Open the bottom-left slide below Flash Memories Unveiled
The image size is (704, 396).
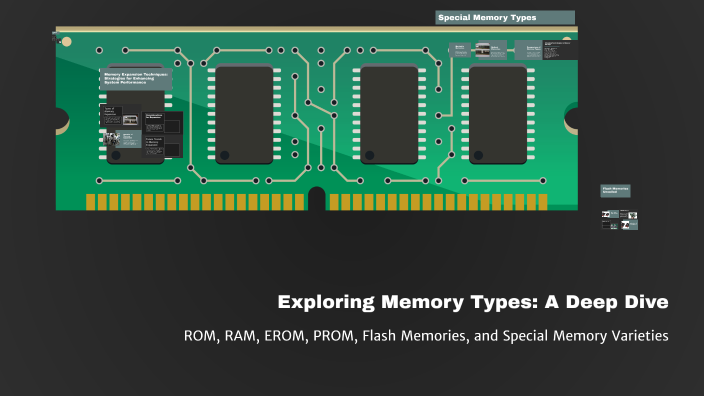[610, 224]
